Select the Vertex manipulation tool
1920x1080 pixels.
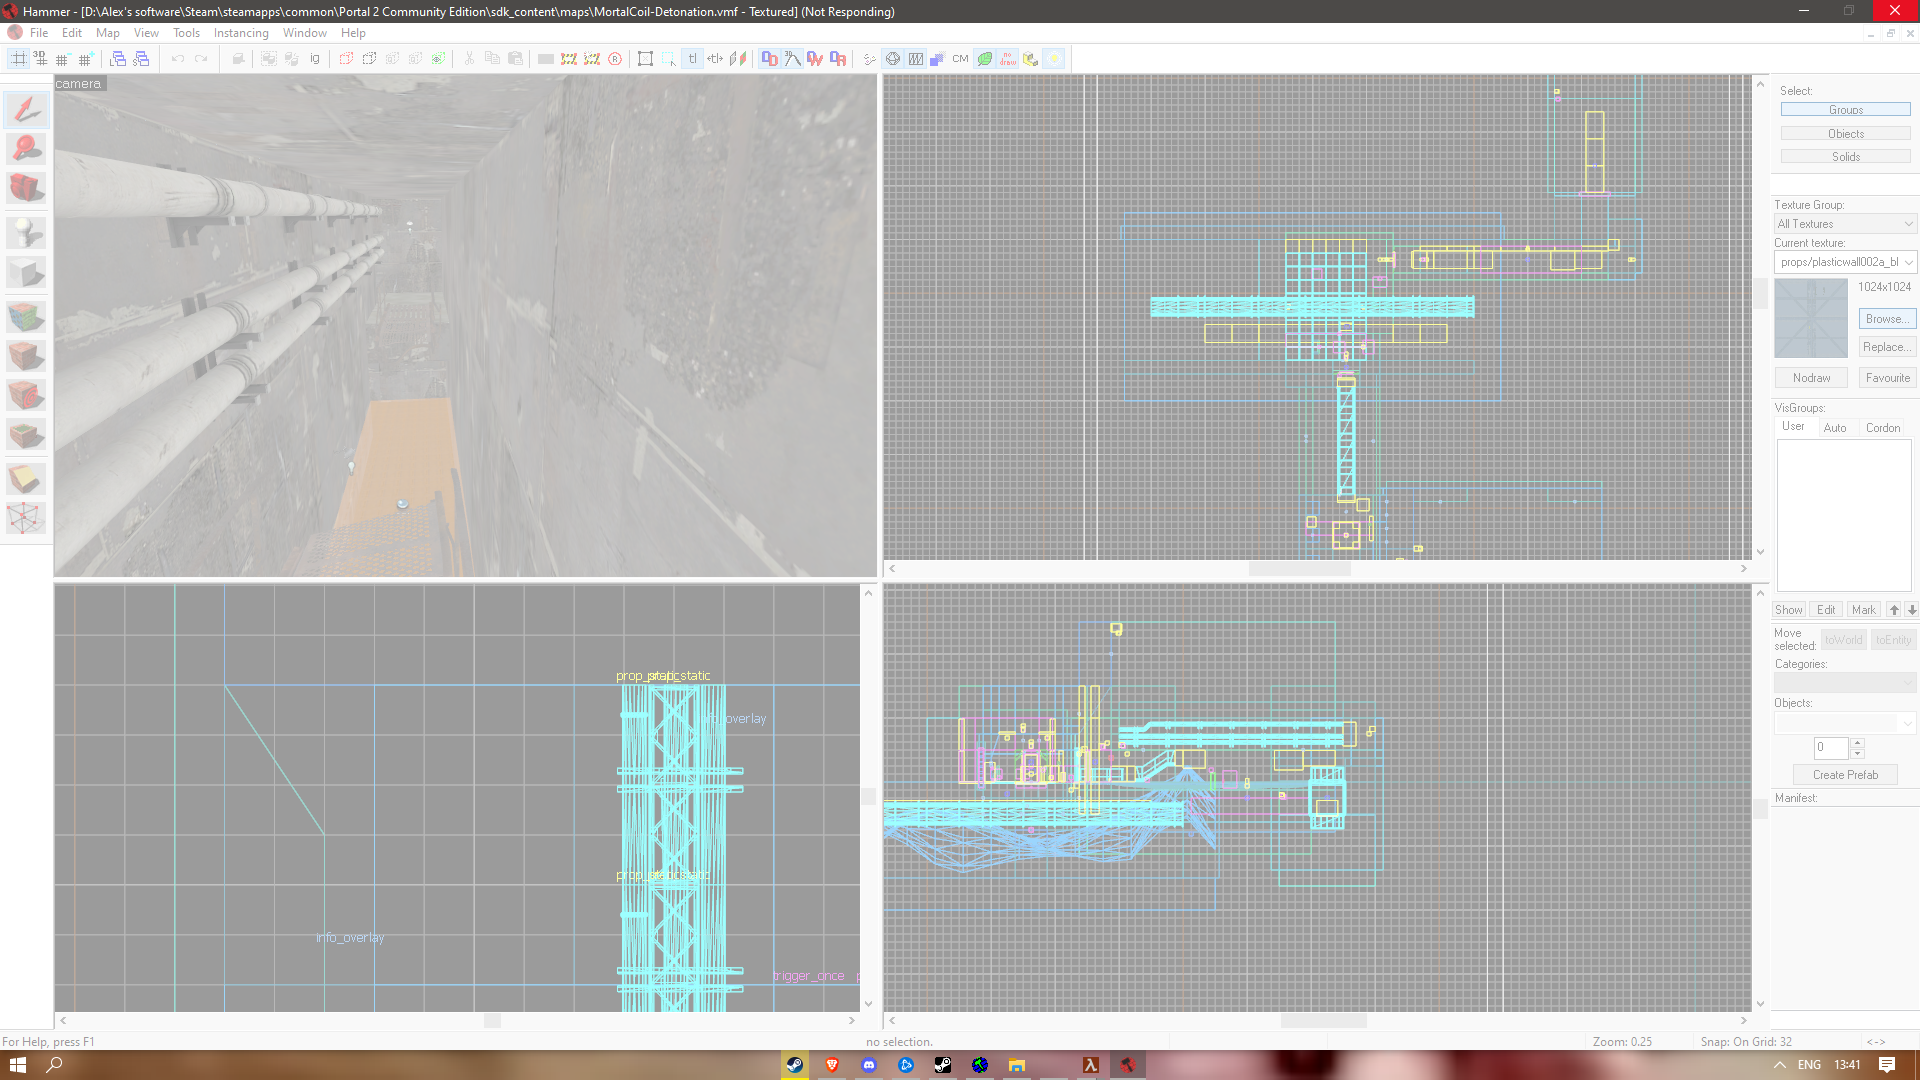click(x=26, y=518)
